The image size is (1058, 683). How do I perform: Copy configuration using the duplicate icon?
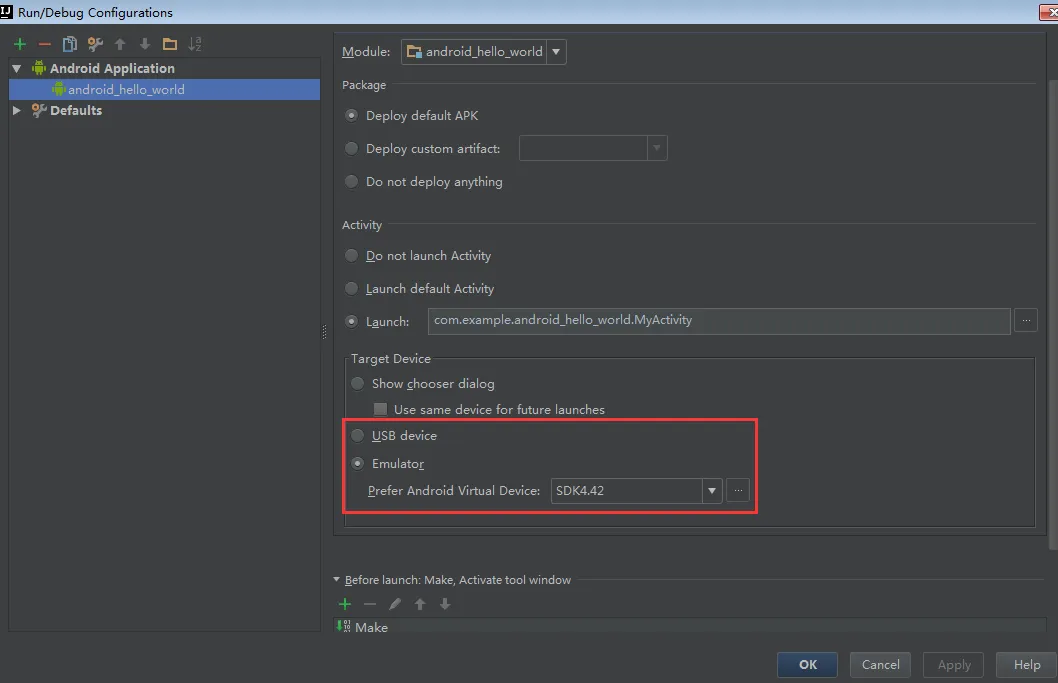click(x=69, y=45)
